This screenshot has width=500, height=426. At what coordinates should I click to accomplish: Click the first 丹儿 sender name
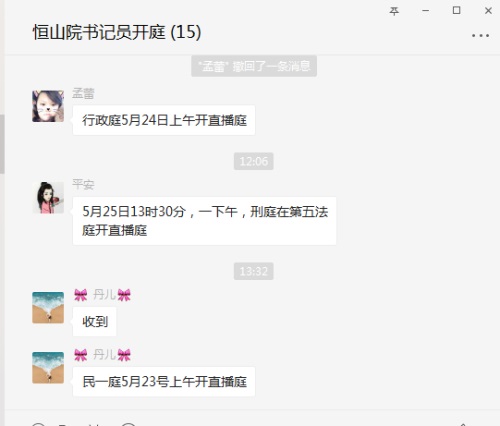tap(102, 295)
